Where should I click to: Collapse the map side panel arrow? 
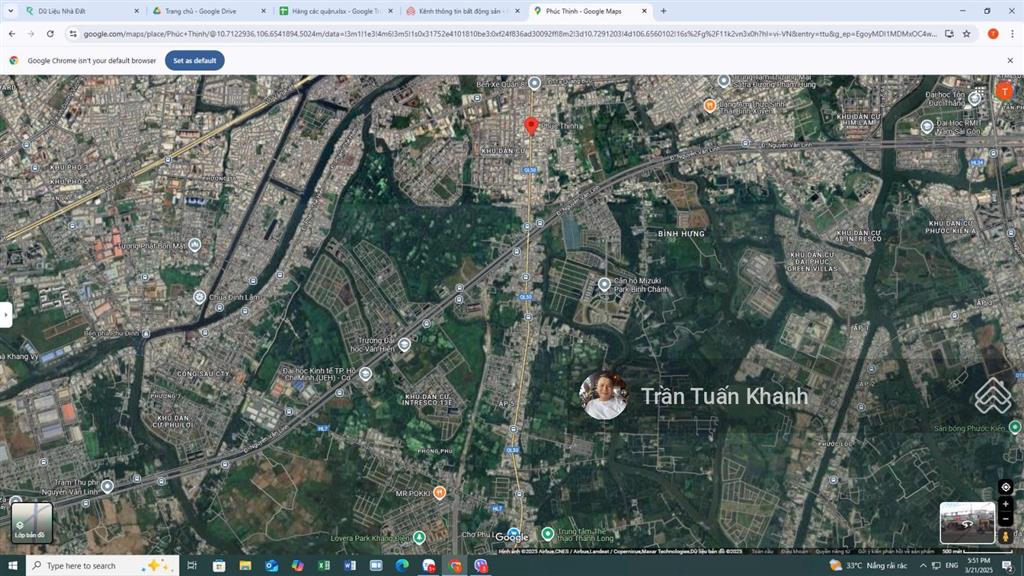[x=6, y=315]
